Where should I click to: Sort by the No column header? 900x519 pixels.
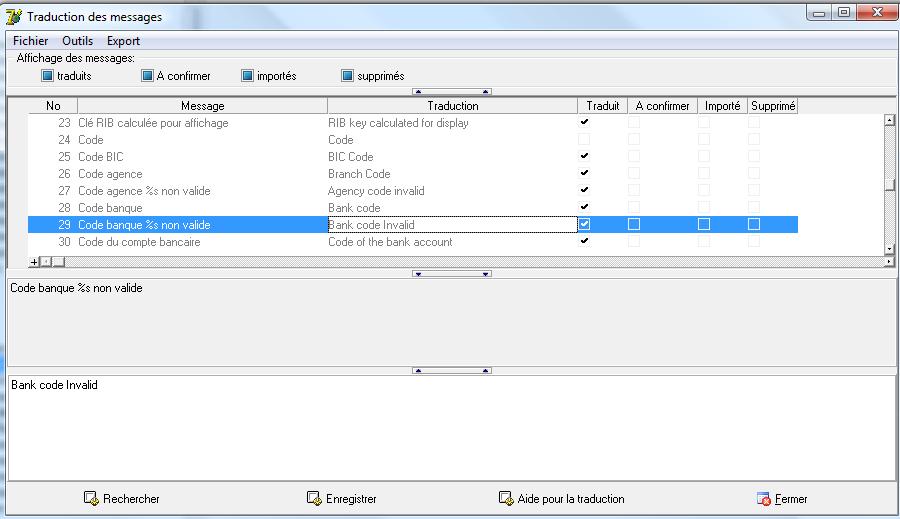(x=53, y=106)
